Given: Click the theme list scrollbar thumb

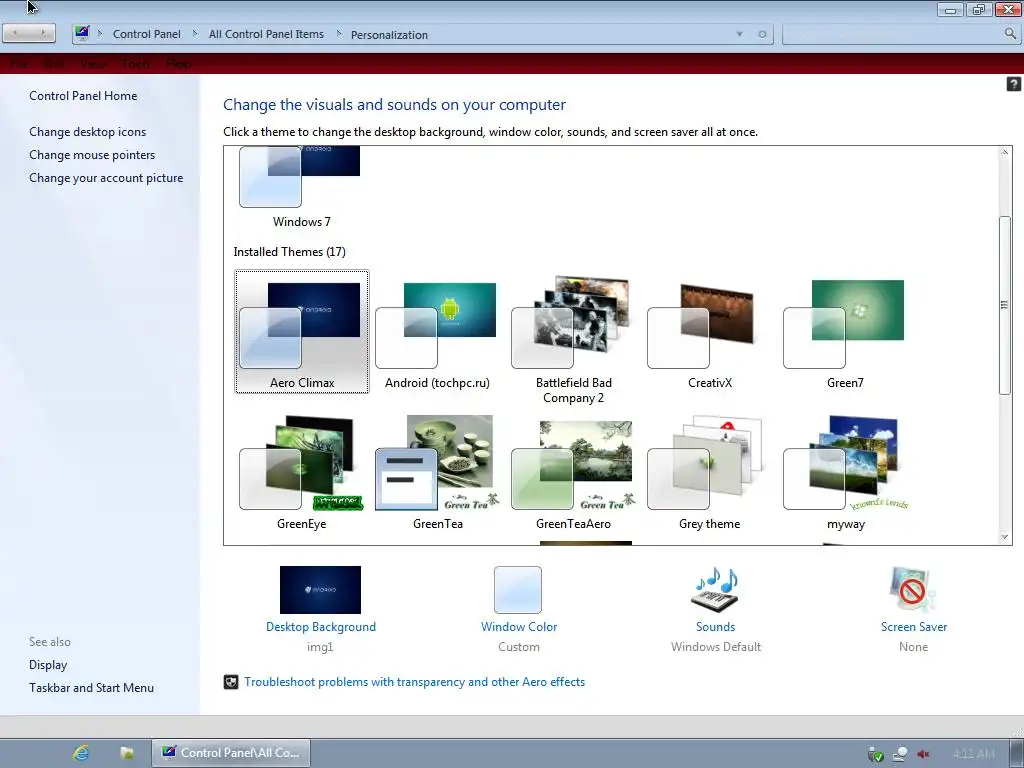Looking at the screenshot, I should [x=1004, y=305].
